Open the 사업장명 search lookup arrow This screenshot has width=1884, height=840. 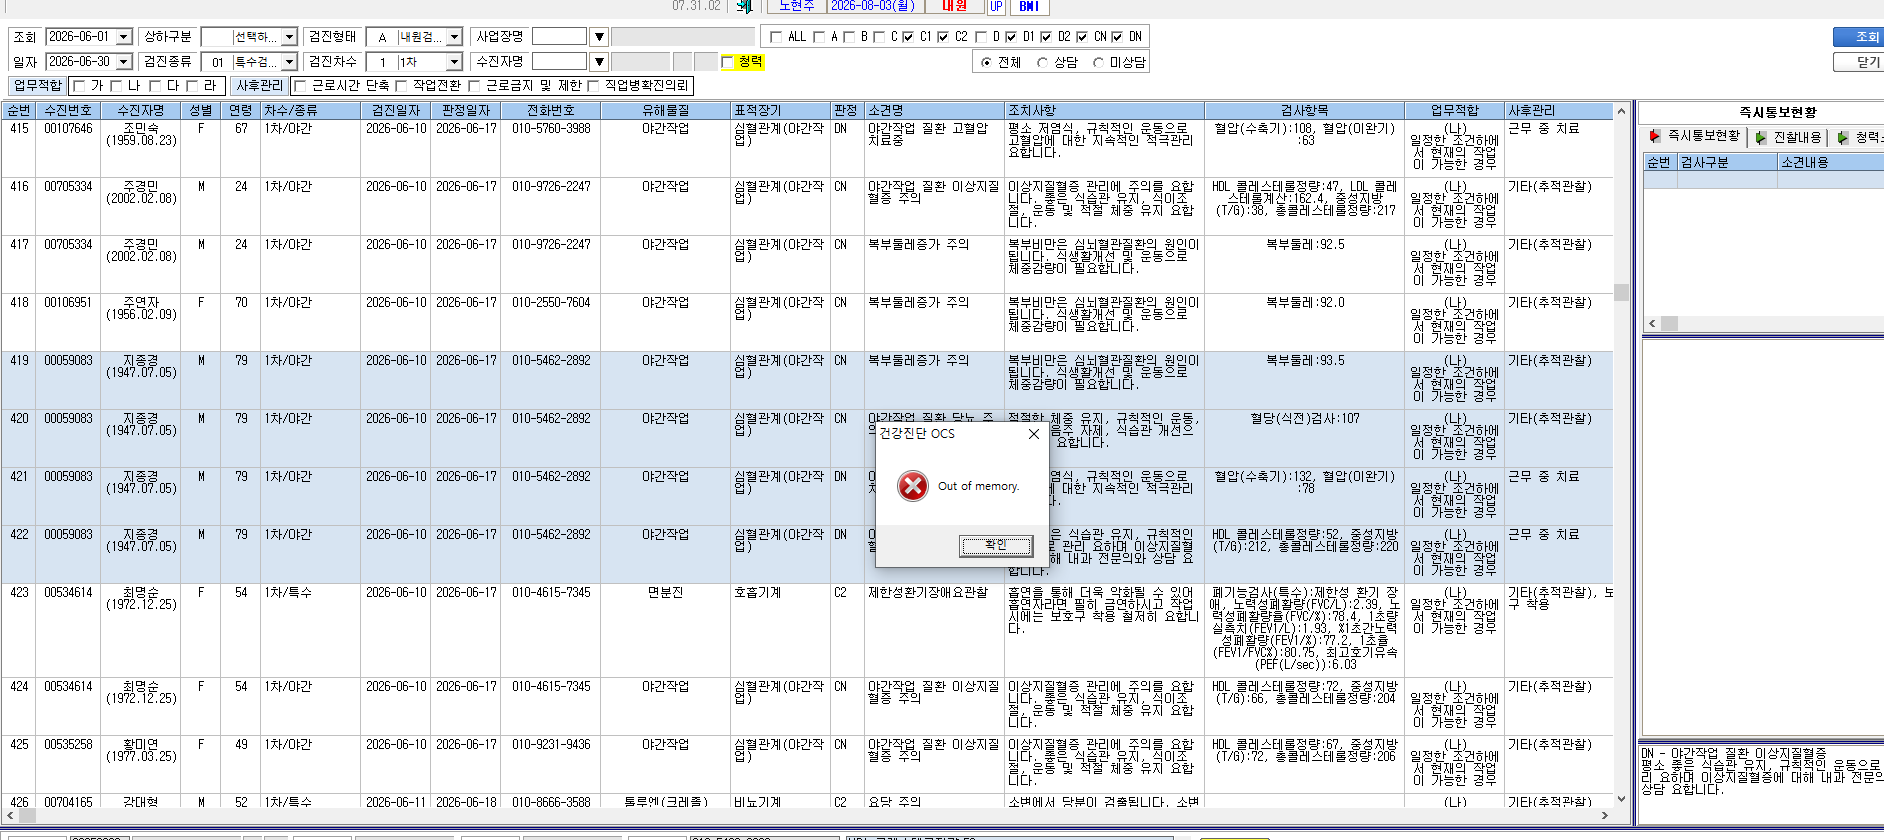(x=599, y=37)
